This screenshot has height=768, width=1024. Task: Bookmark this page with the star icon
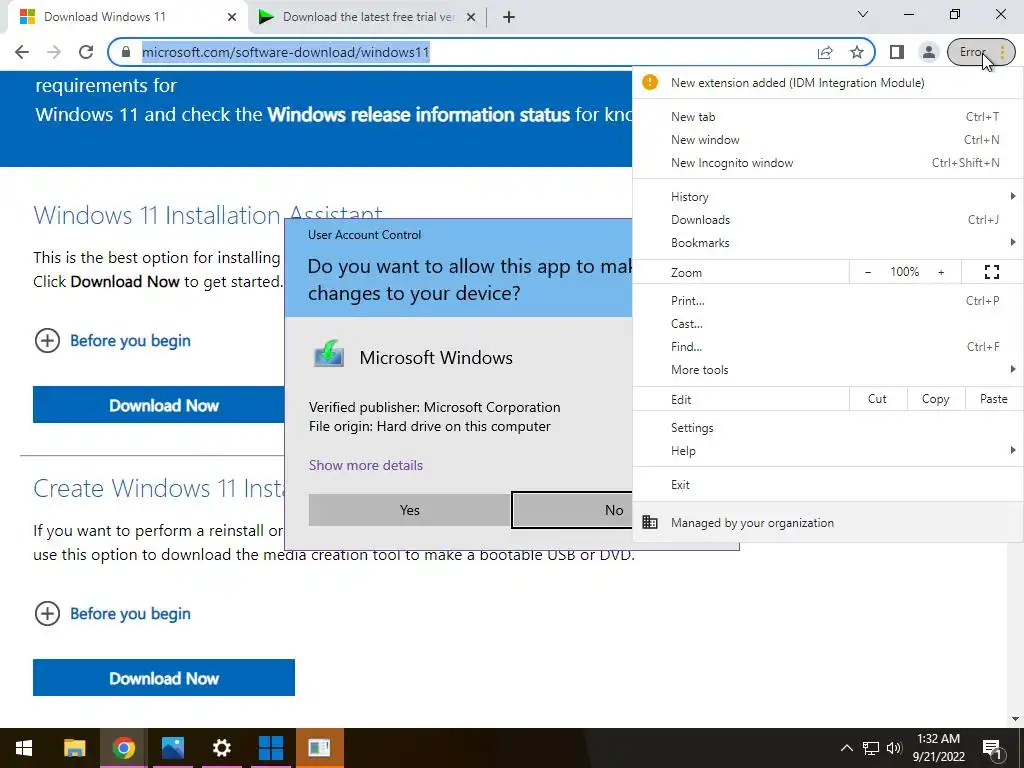coord(857,52)
